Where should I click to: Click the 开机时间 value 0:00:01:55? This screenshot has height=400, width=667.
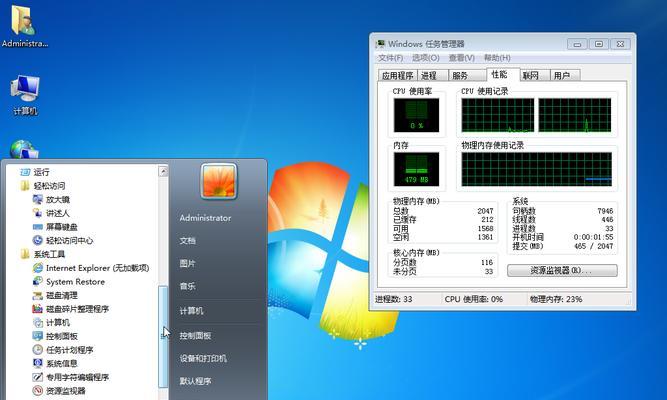point(593,237)
